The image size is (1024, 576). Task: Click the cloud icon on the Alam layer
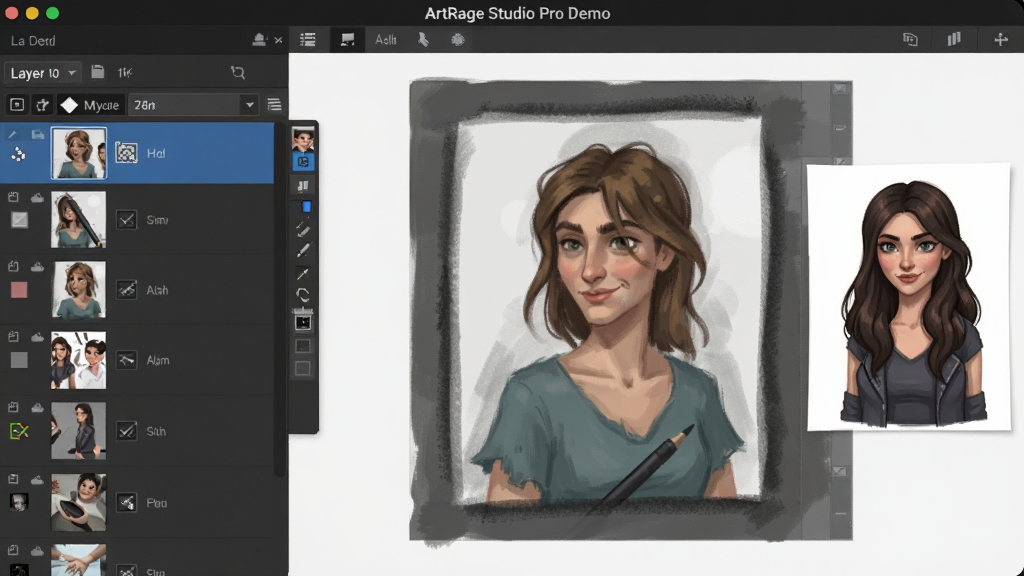[37, 337]
